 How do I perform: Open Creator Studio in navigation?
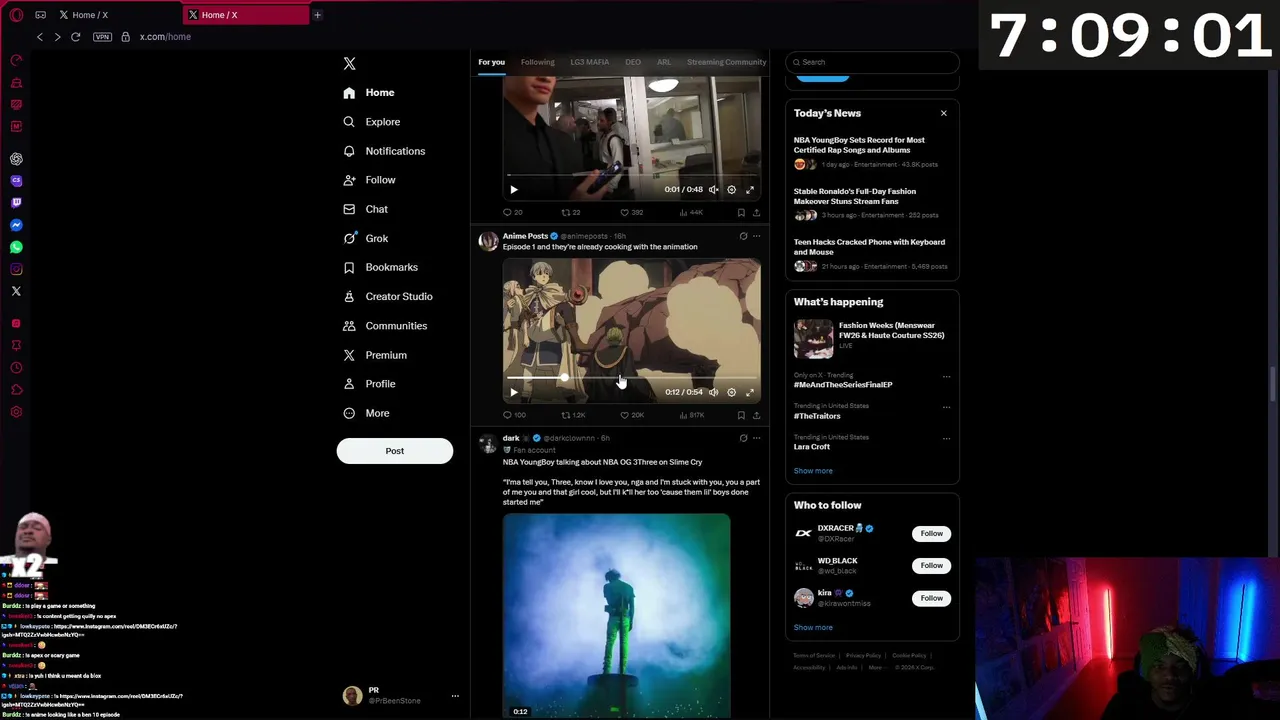(x=388, y=296)
